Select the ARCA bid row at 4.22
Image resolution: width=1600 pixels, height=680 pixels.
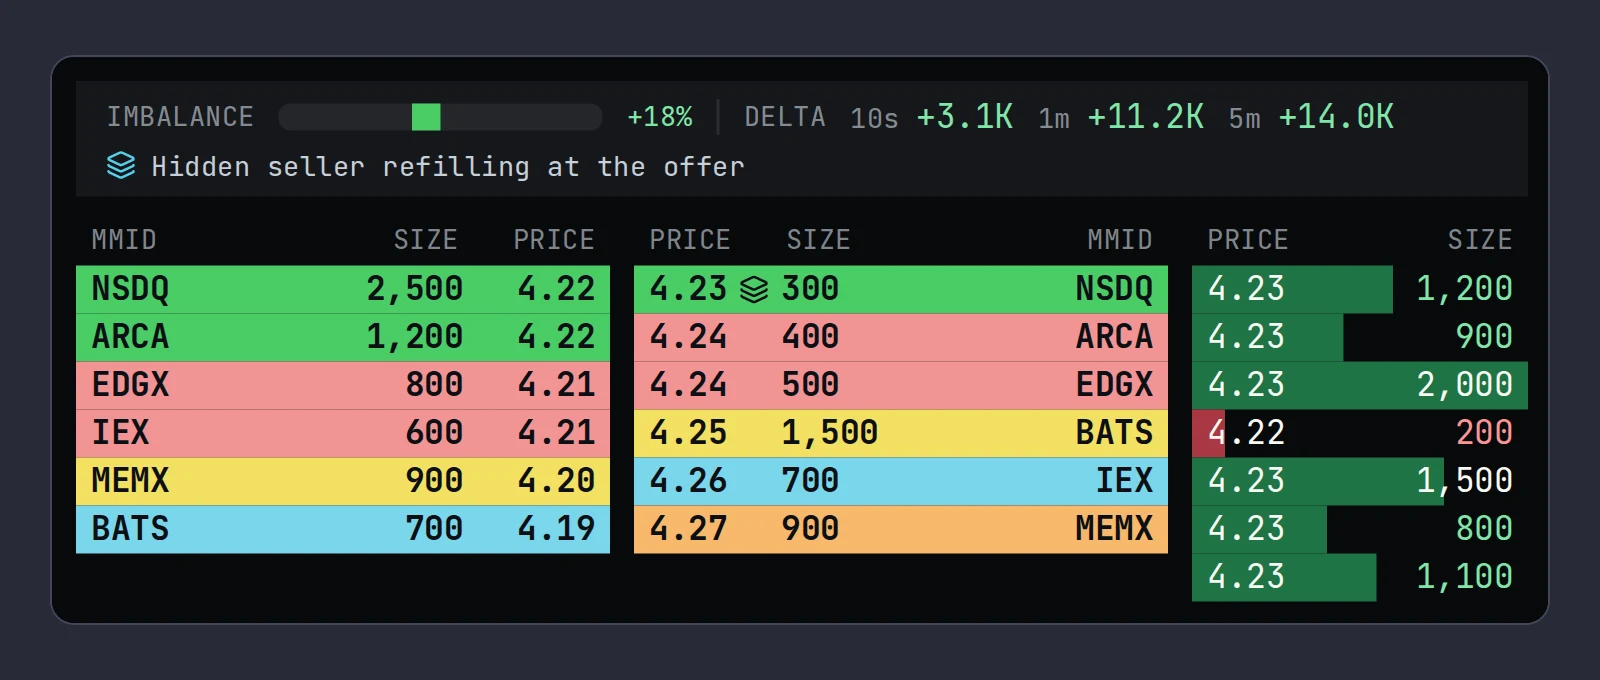click(x=343, y=337)
